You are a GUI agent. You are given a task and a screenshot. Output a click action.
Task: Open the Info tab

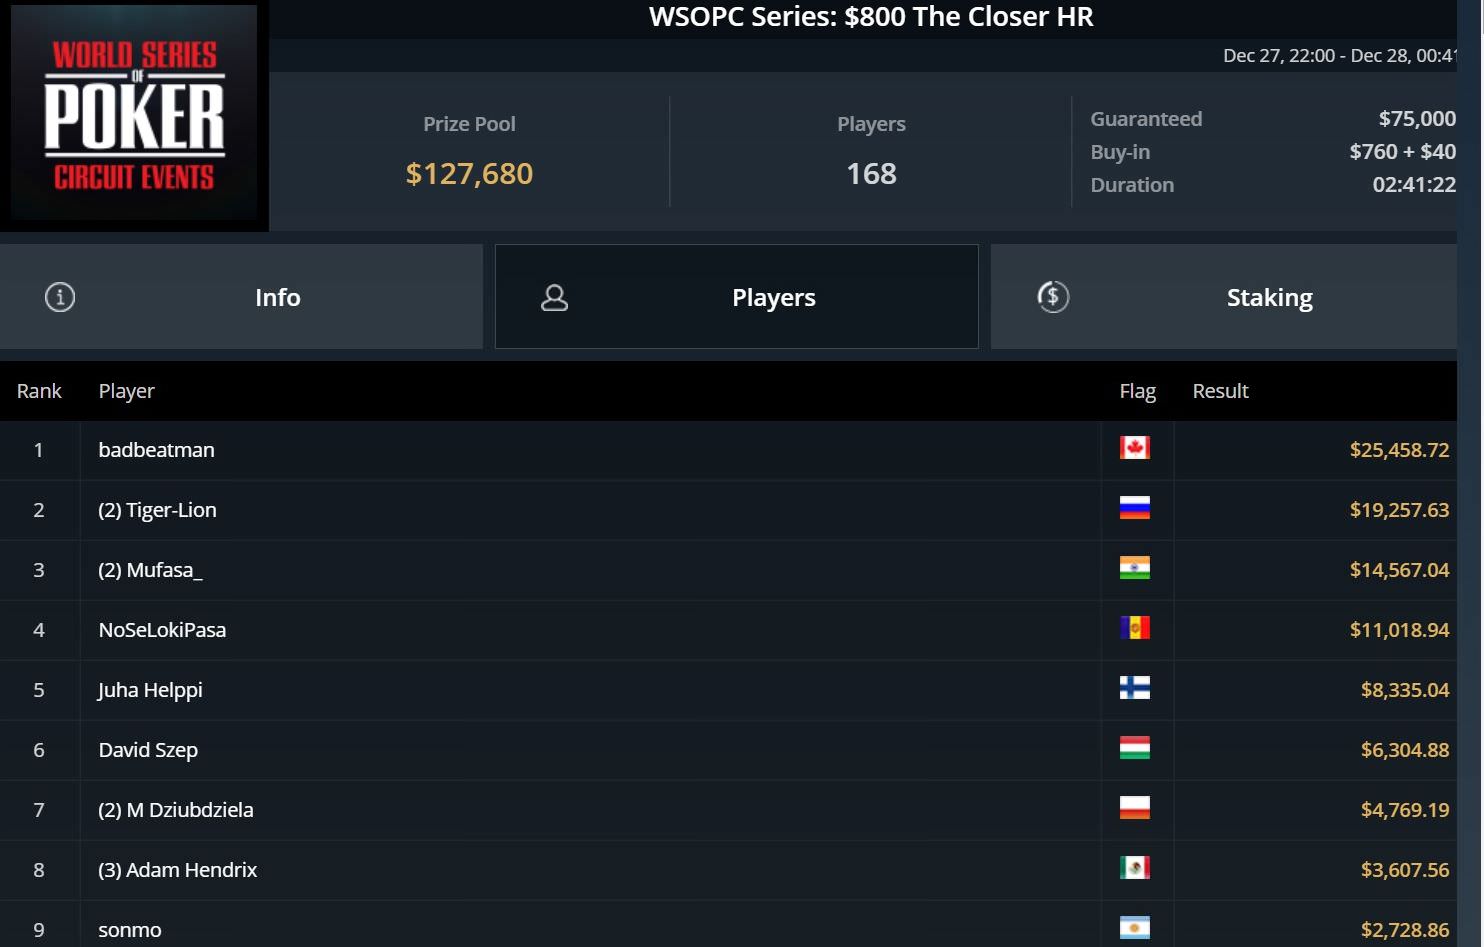241,297
